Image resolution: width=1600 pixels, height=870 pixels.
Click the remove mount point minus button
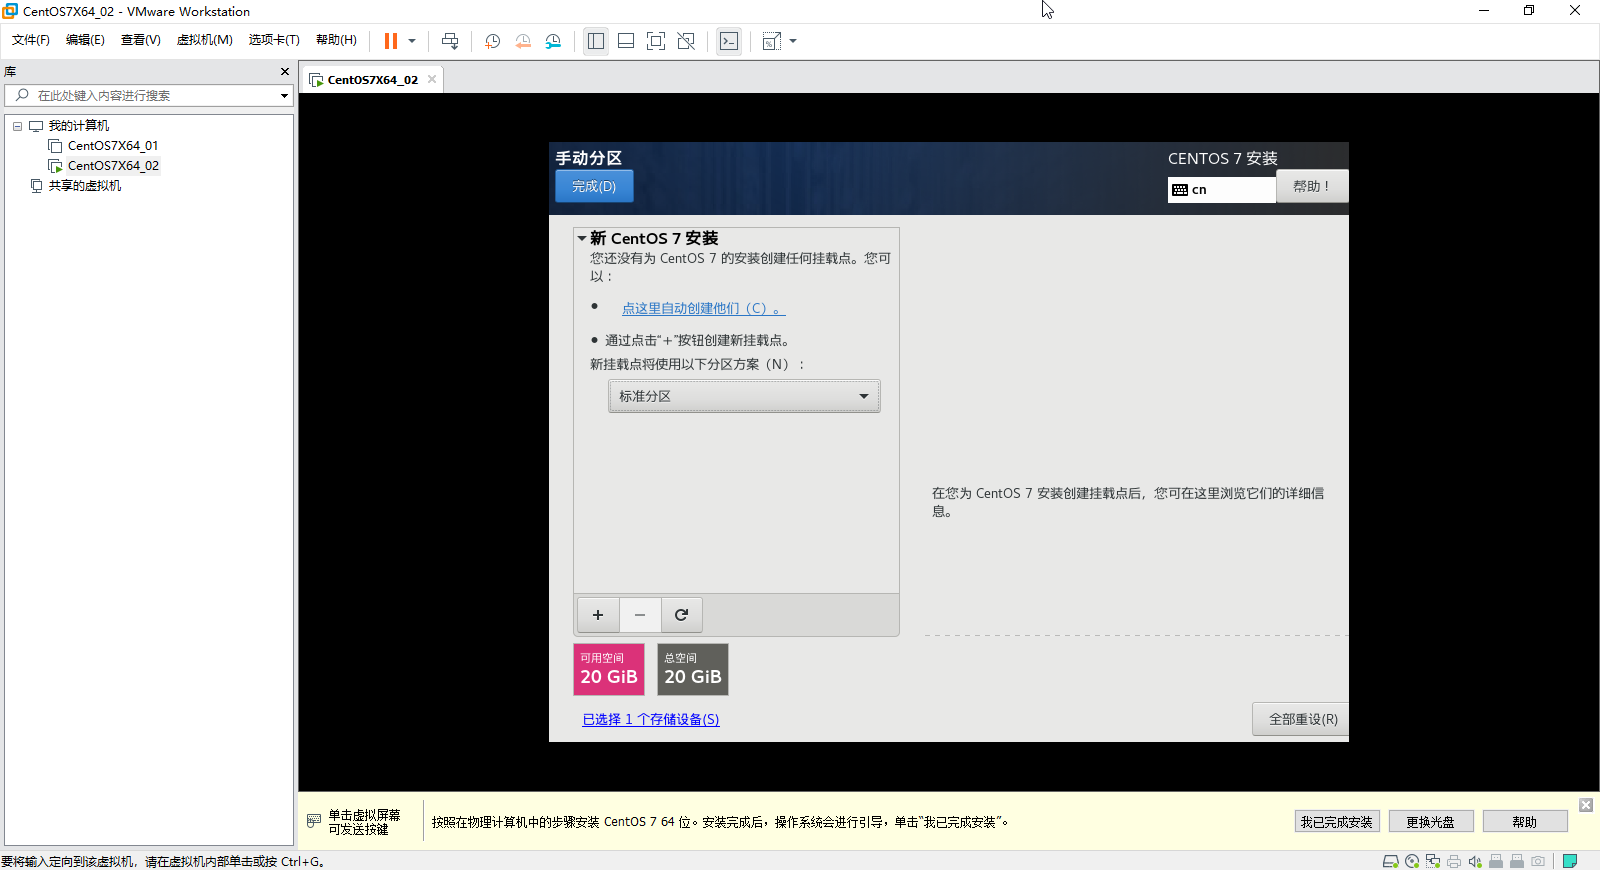(640, 615)
